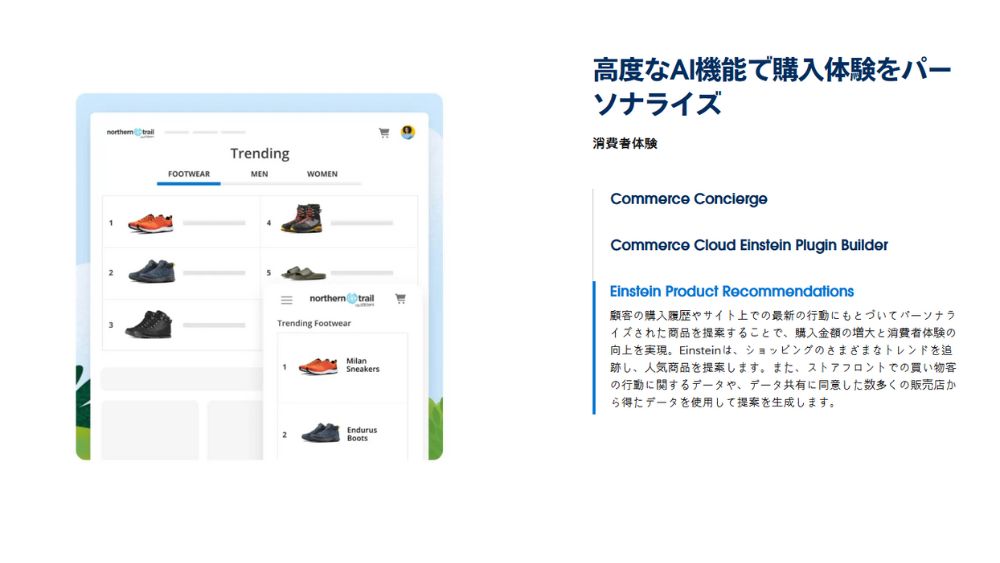This screenshot has width=1000, height=563.
Task: Click the orange sneaker ranked 1 in the desktop mockup
Action: 151,223
